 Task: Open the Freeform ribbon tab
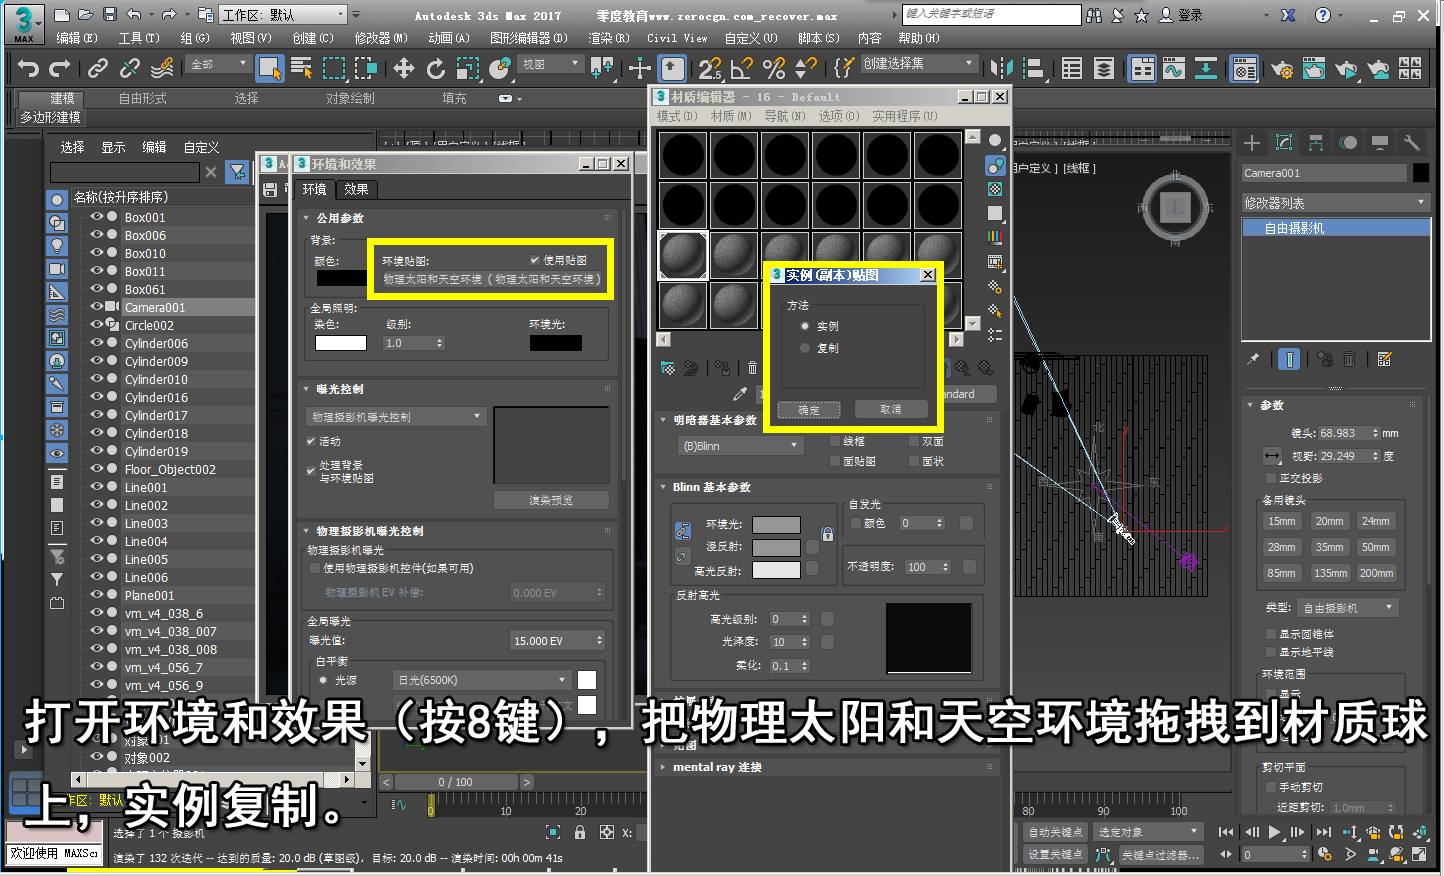(143, 98)
